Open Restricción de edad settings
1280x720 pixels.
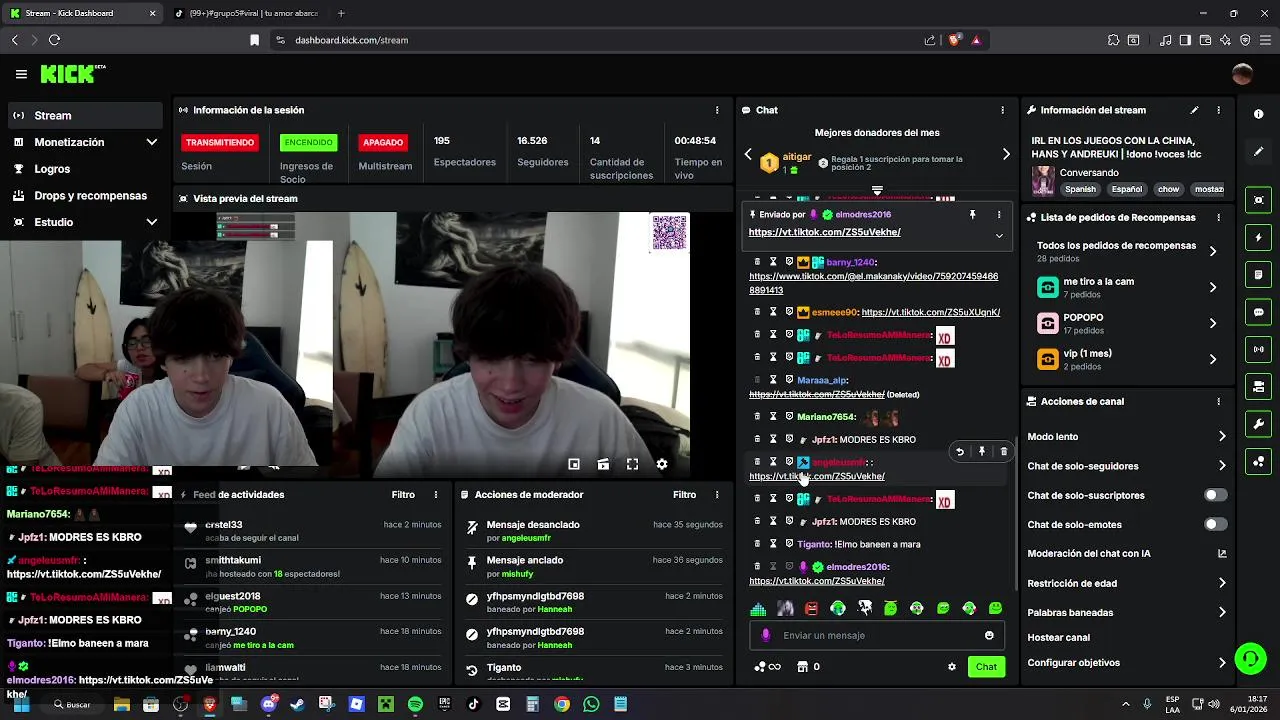[1127, 583]
